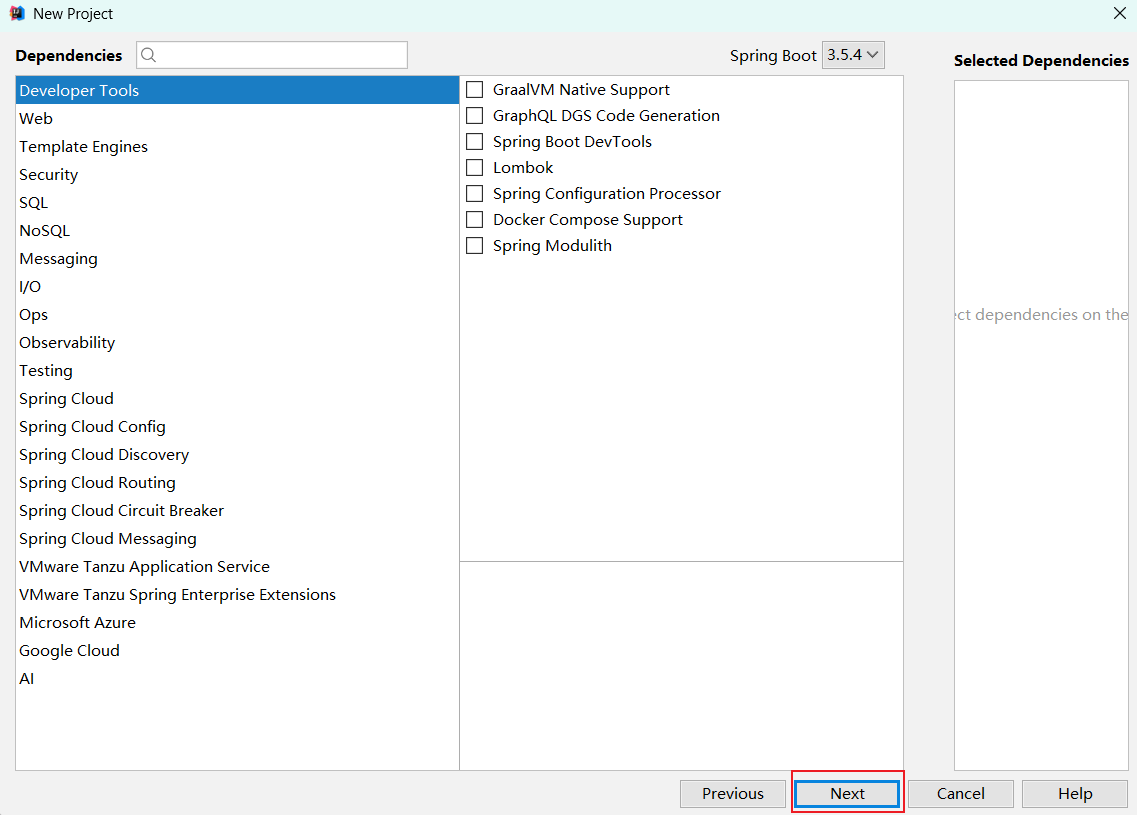Open the NoSQL category
This screenshot has height=815, width=1137.
pos(237,231)
